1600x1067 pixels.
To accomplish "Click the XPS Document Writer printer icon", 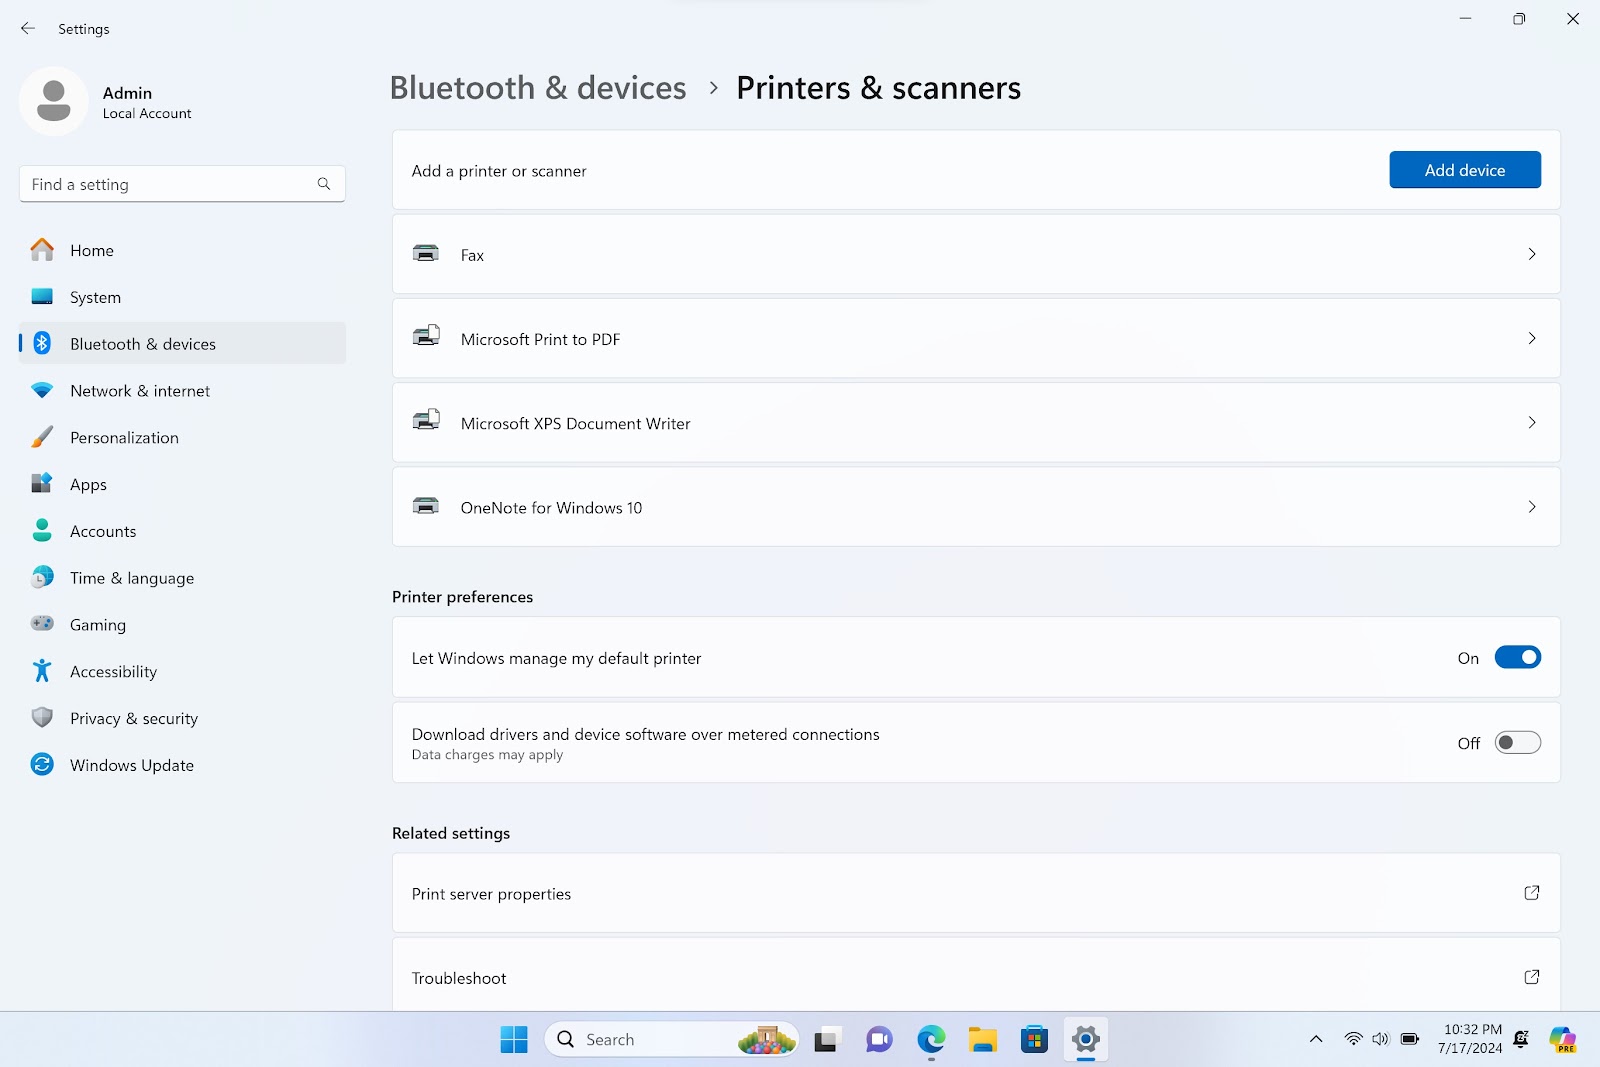I will click(x=426, y=421).
